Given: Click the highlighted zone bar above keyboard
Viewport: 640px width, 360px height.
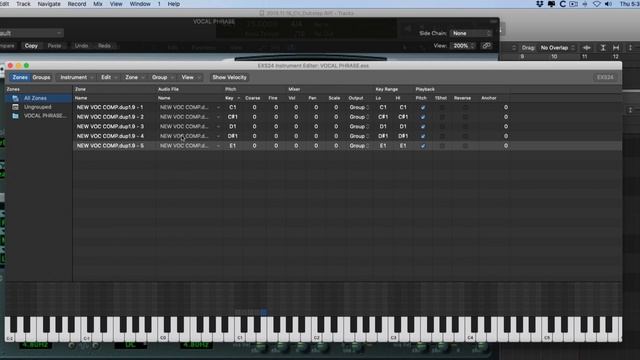Looking at the screenshot, I should (x=264, y=312).
